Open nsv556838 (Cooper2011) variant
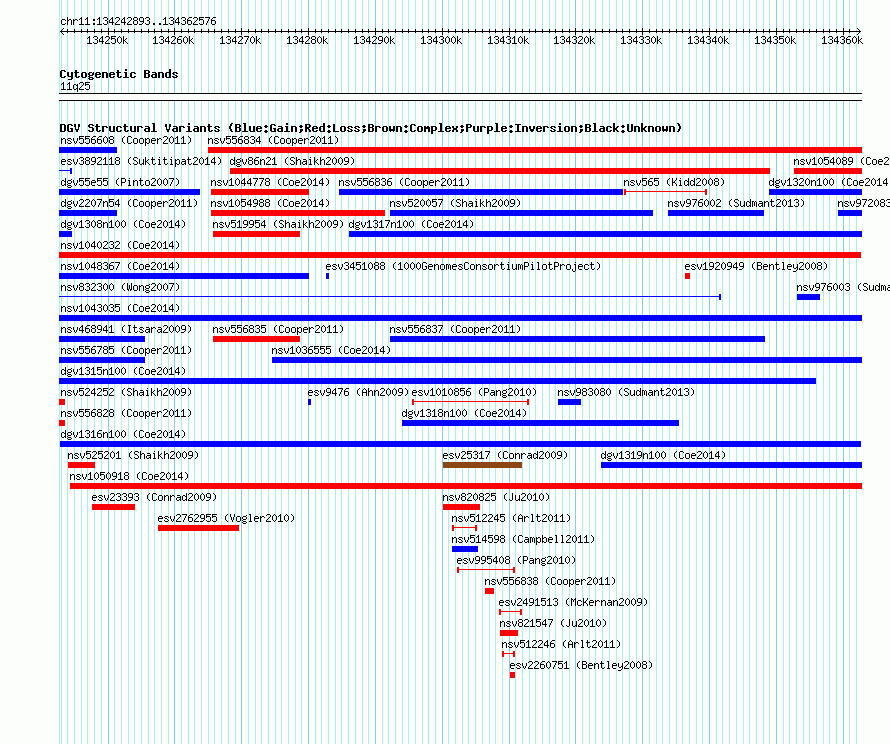The image size is (890, 744). (550, 581)
